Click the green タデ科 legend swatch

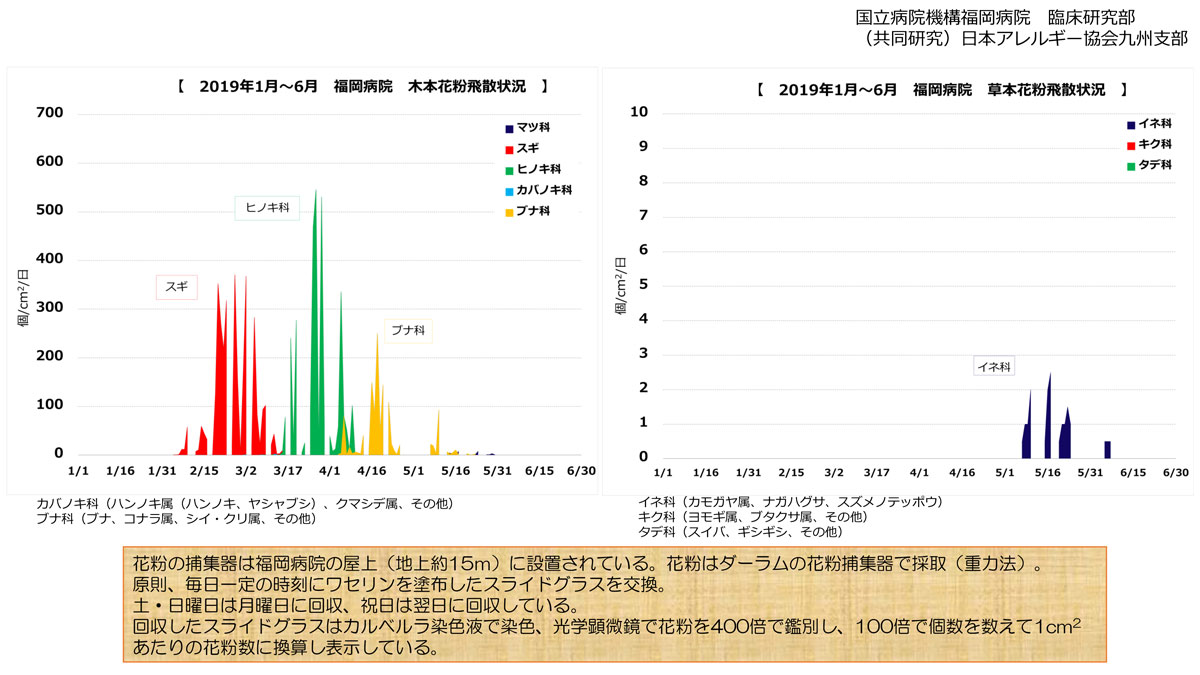(x=1130, y=166)
